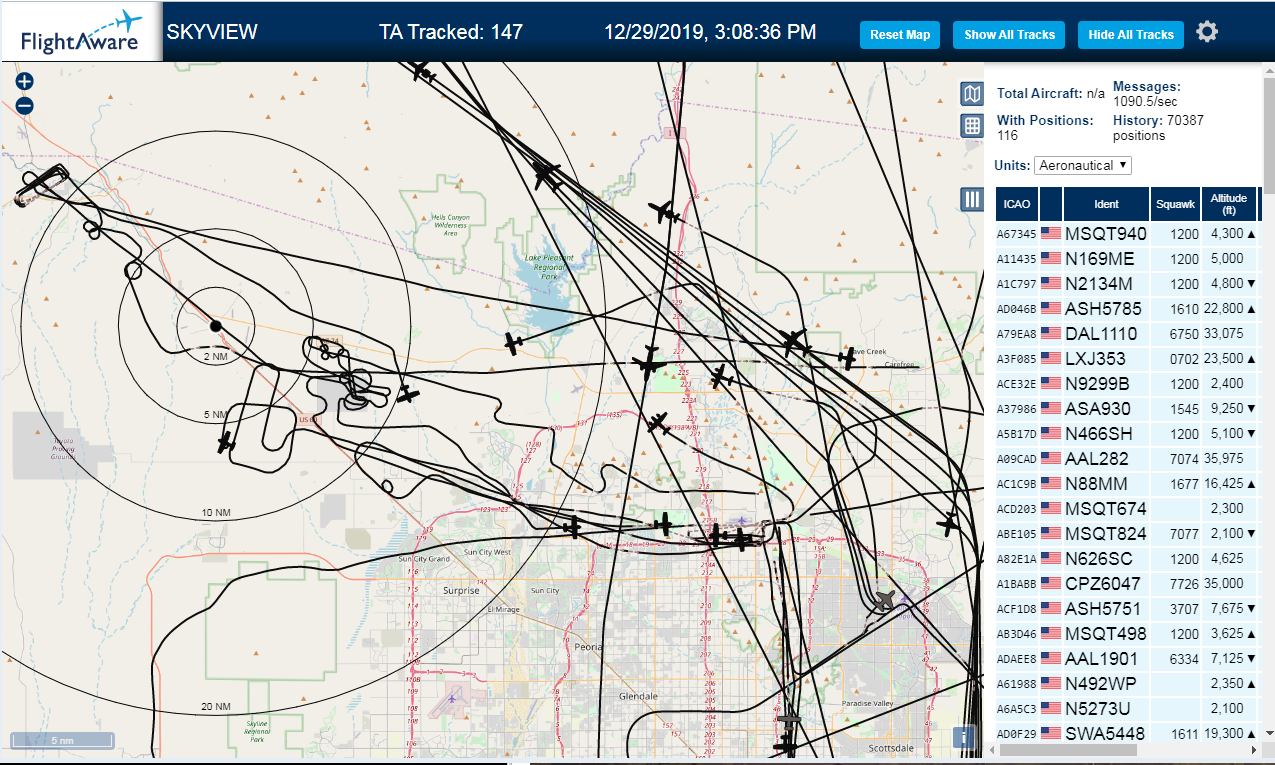Toggle sidebar with column bars icon

(x=972, y=199)
